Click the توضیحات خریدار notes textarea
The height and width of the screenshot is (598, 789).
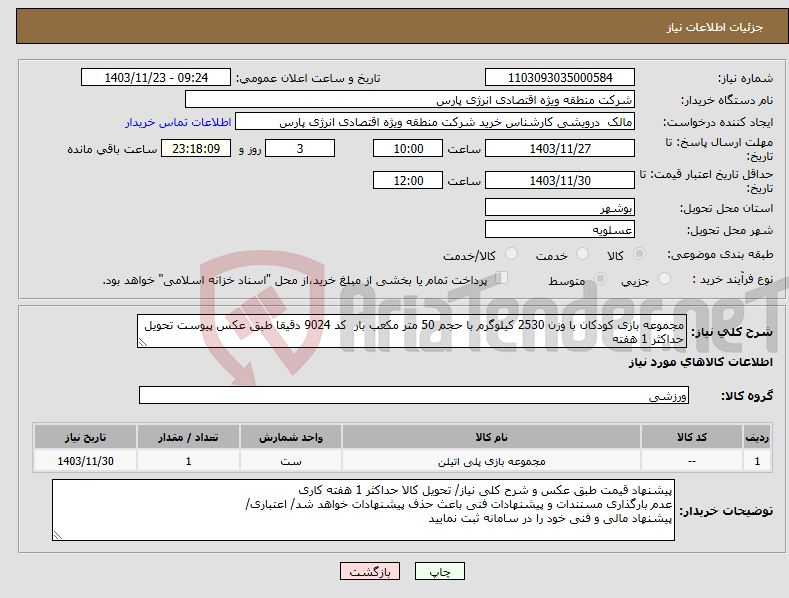click(x=363, y=510)
